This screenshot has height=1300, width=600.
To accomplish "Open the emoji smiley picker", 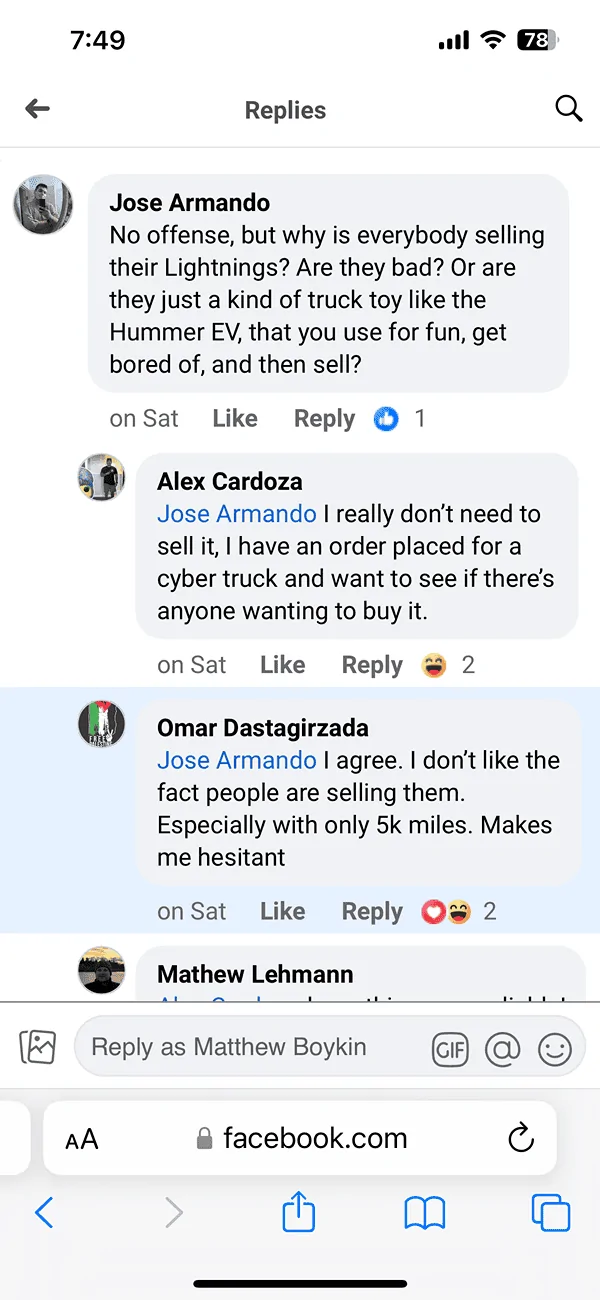I will [x=555, y=1048].
